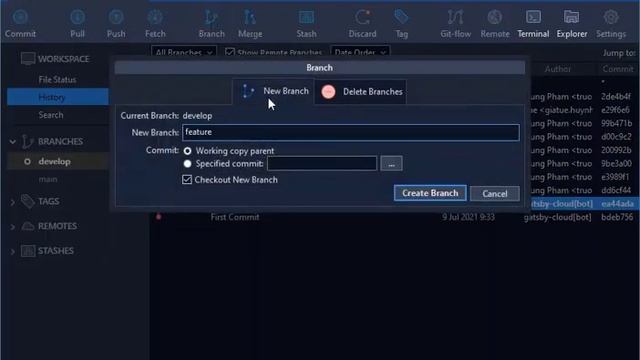The height and width of the screenshot is (360, 640).
Task: Switch to the Delete Branches tab
Action: tap(361, 92)
